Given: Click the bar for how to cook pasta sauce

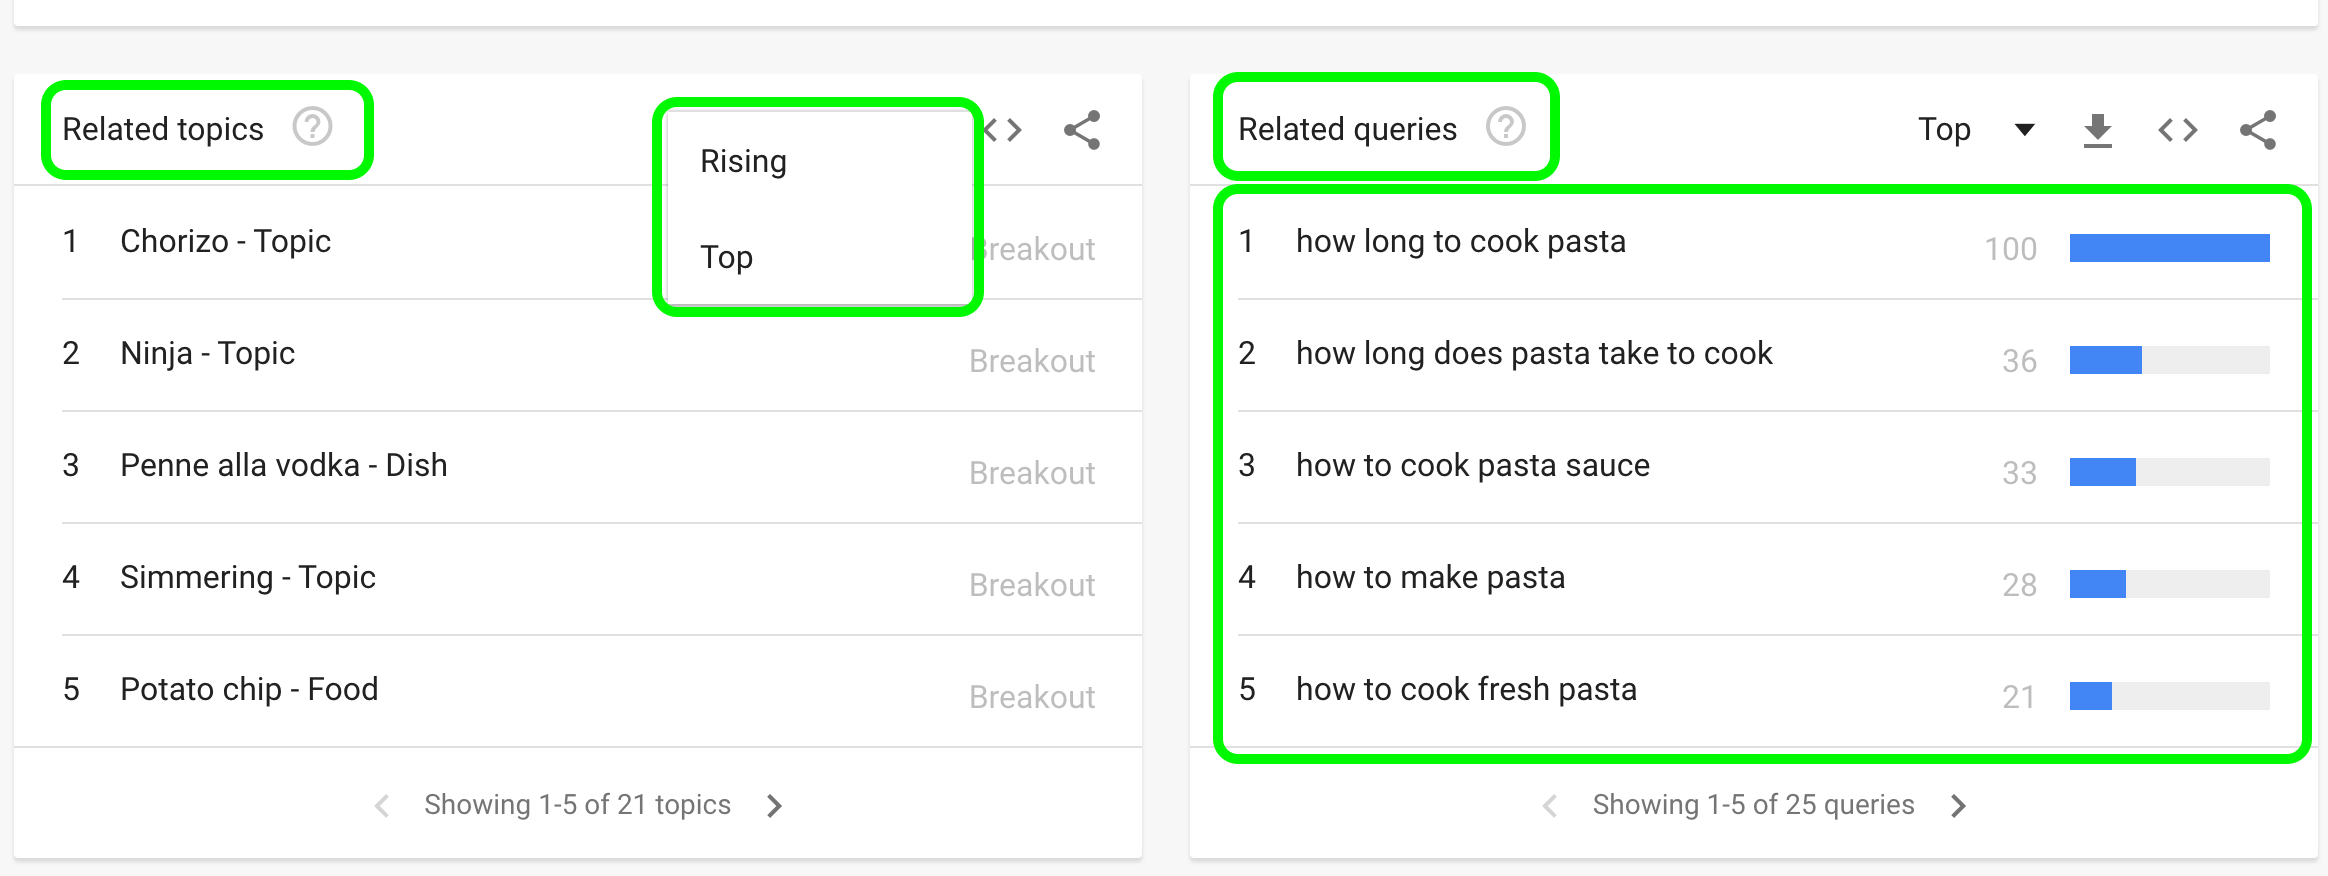Looking at the screenshot, I should 2169,472.
